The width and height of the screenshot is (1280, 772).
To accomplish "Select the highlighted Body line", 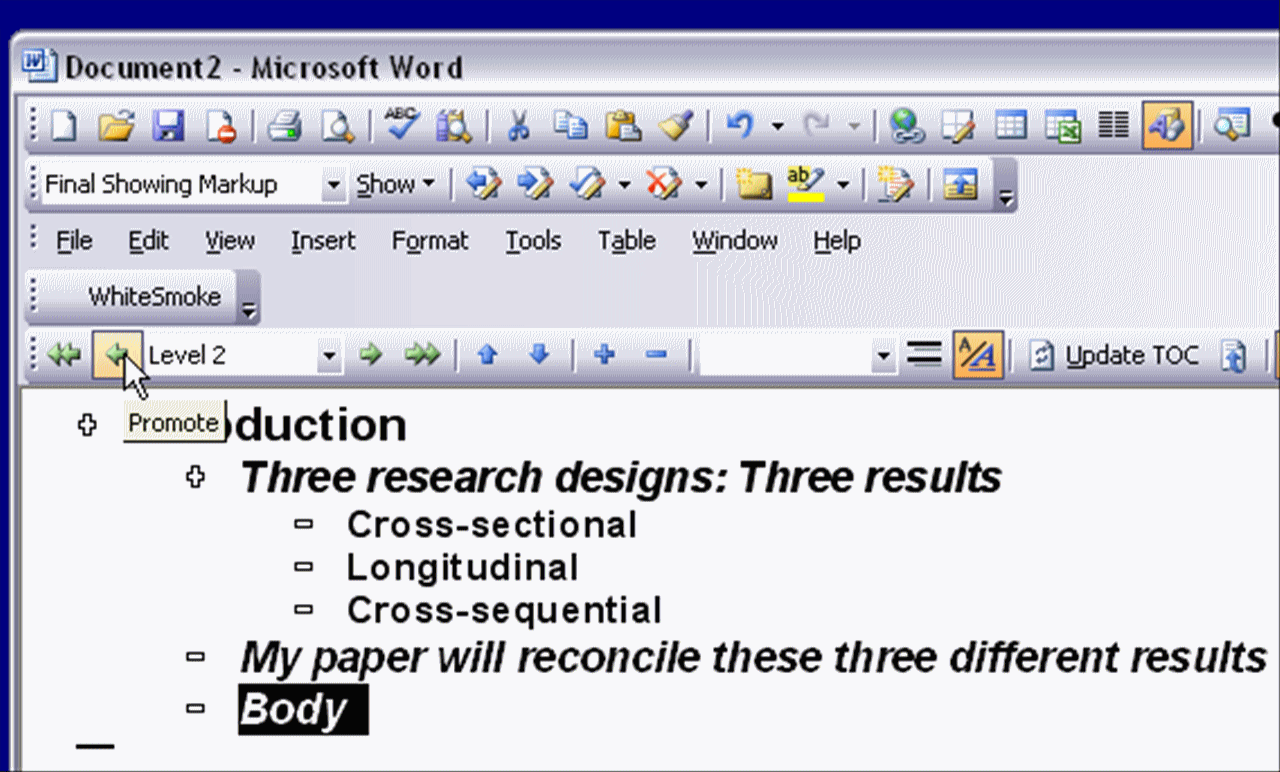I will point(303,709).
